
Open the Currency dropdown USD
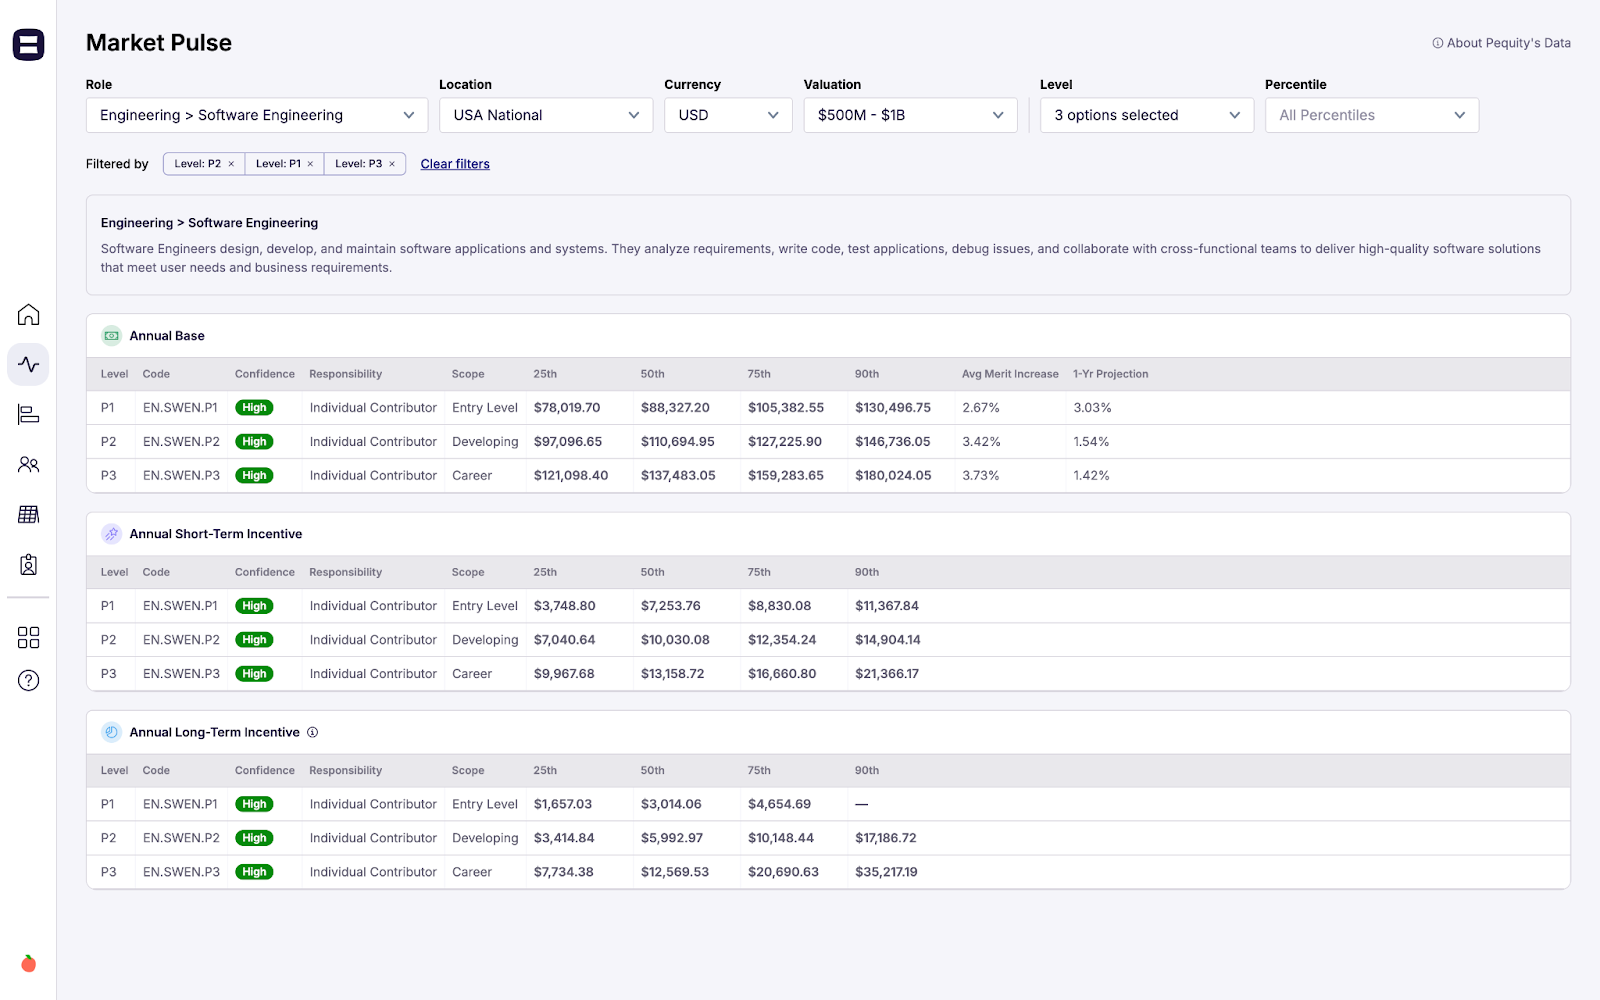(x=728, y=115)
